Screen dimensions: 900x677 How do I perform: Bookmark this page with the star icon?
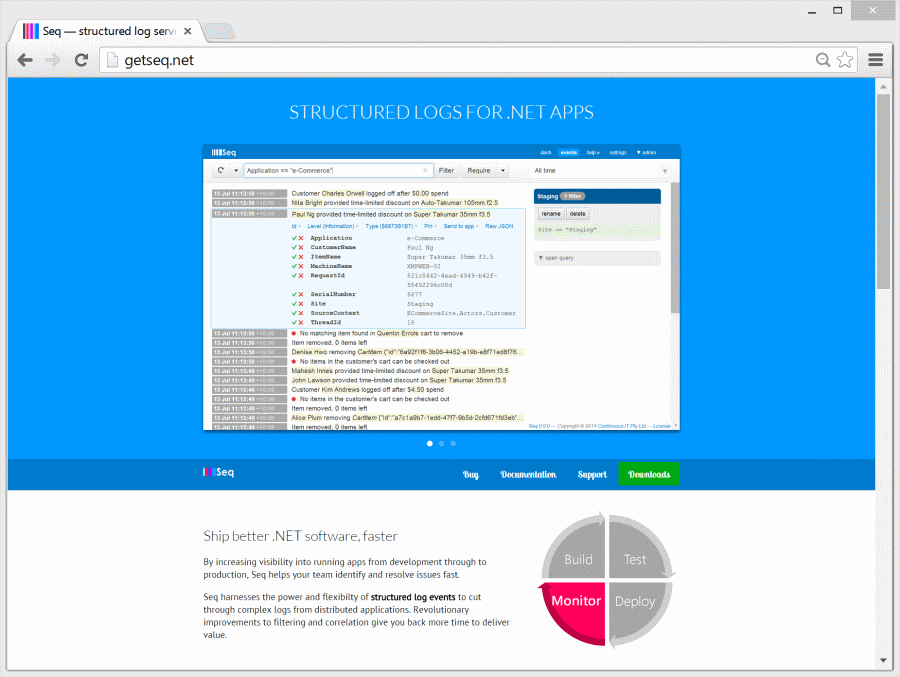click(x=845, y=60)
